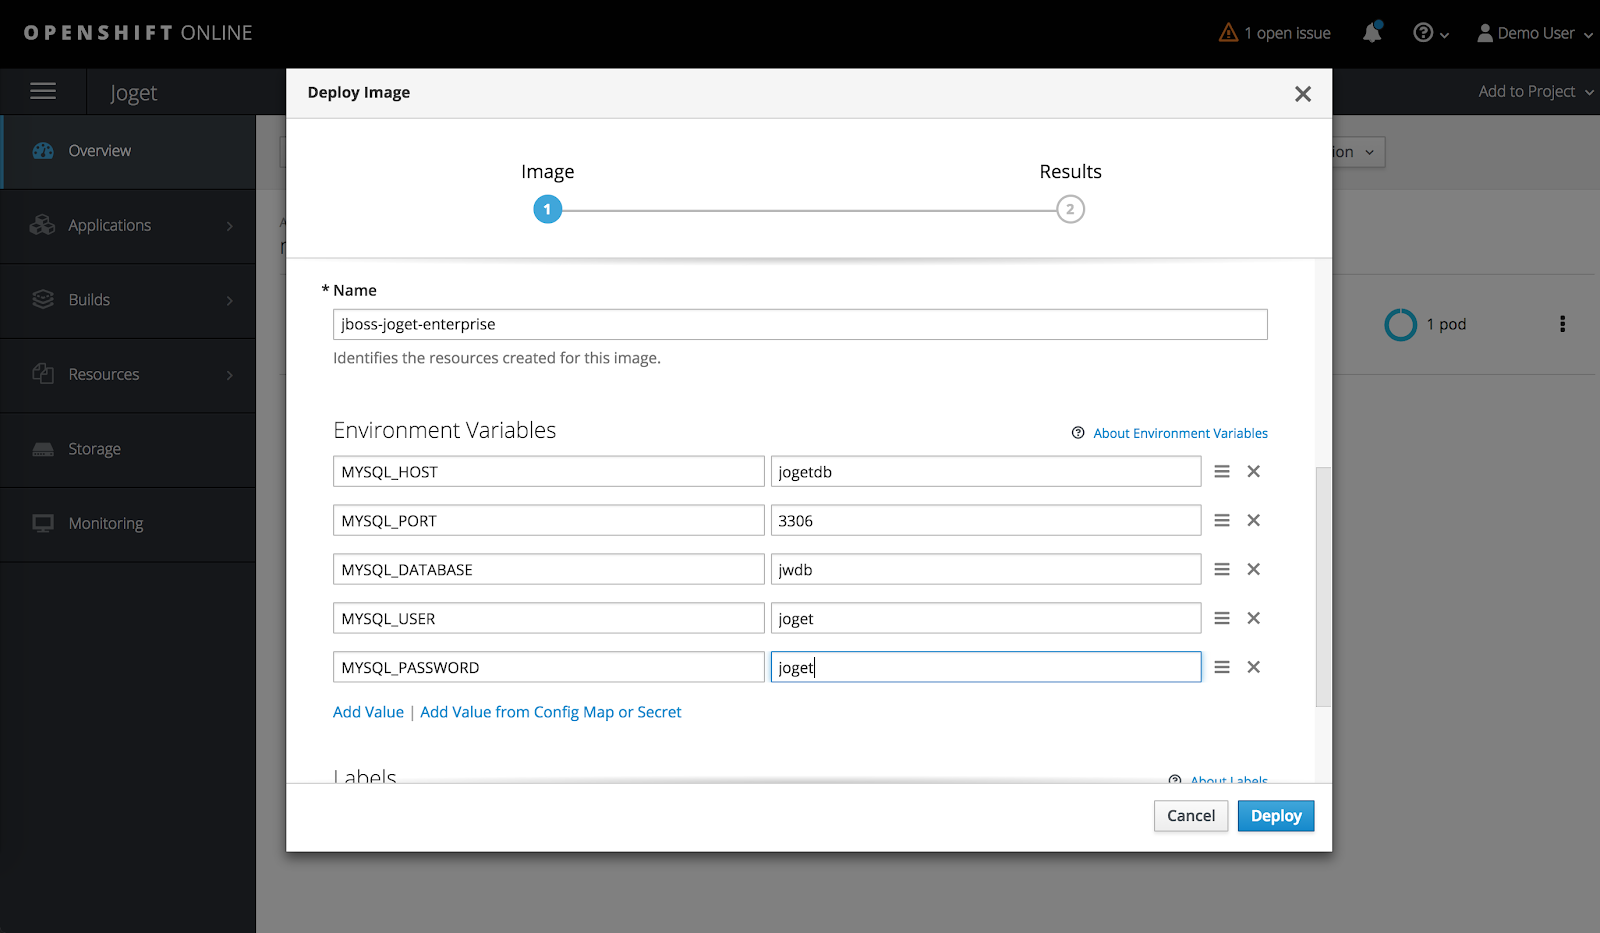Image resolution: width=1600 pixels, height=933 pixels.
Task: Click the OpenShift Online logo
Action: (x=138, y=33)
